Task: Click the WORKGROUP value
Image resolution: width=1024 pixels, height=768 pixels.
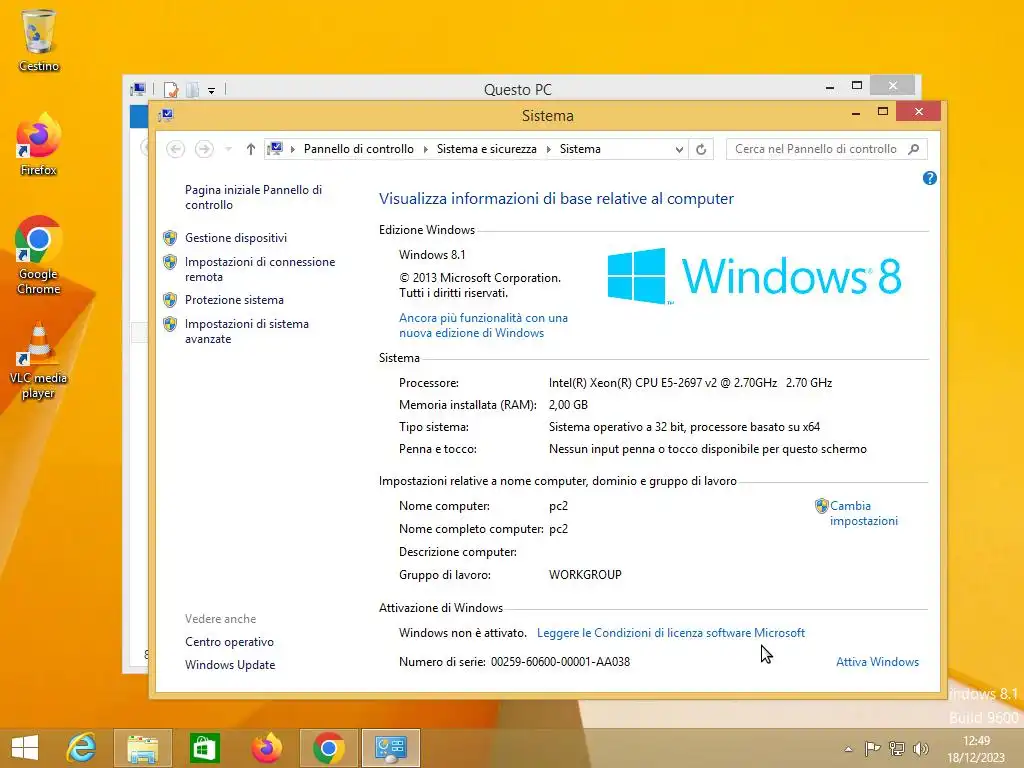Action: point(585,575)
